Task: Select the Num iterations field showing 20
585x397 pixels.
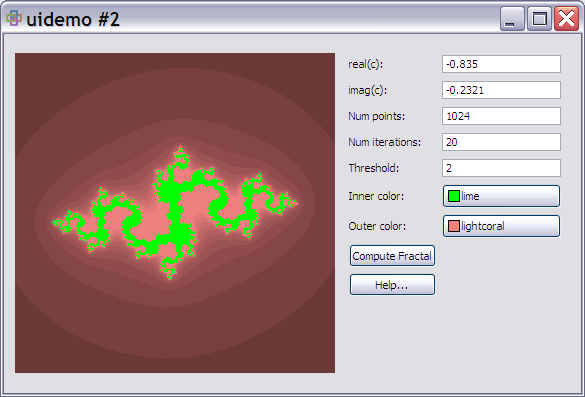Action: 501,142
